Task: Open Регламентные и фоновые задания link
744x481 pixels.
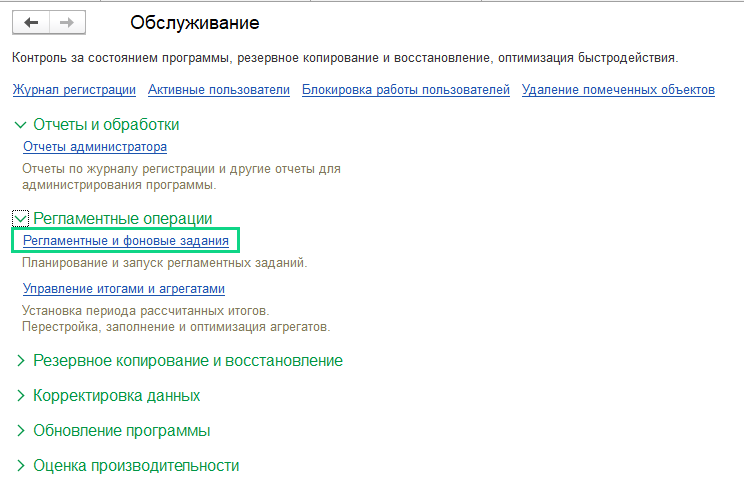Action: 126,240
